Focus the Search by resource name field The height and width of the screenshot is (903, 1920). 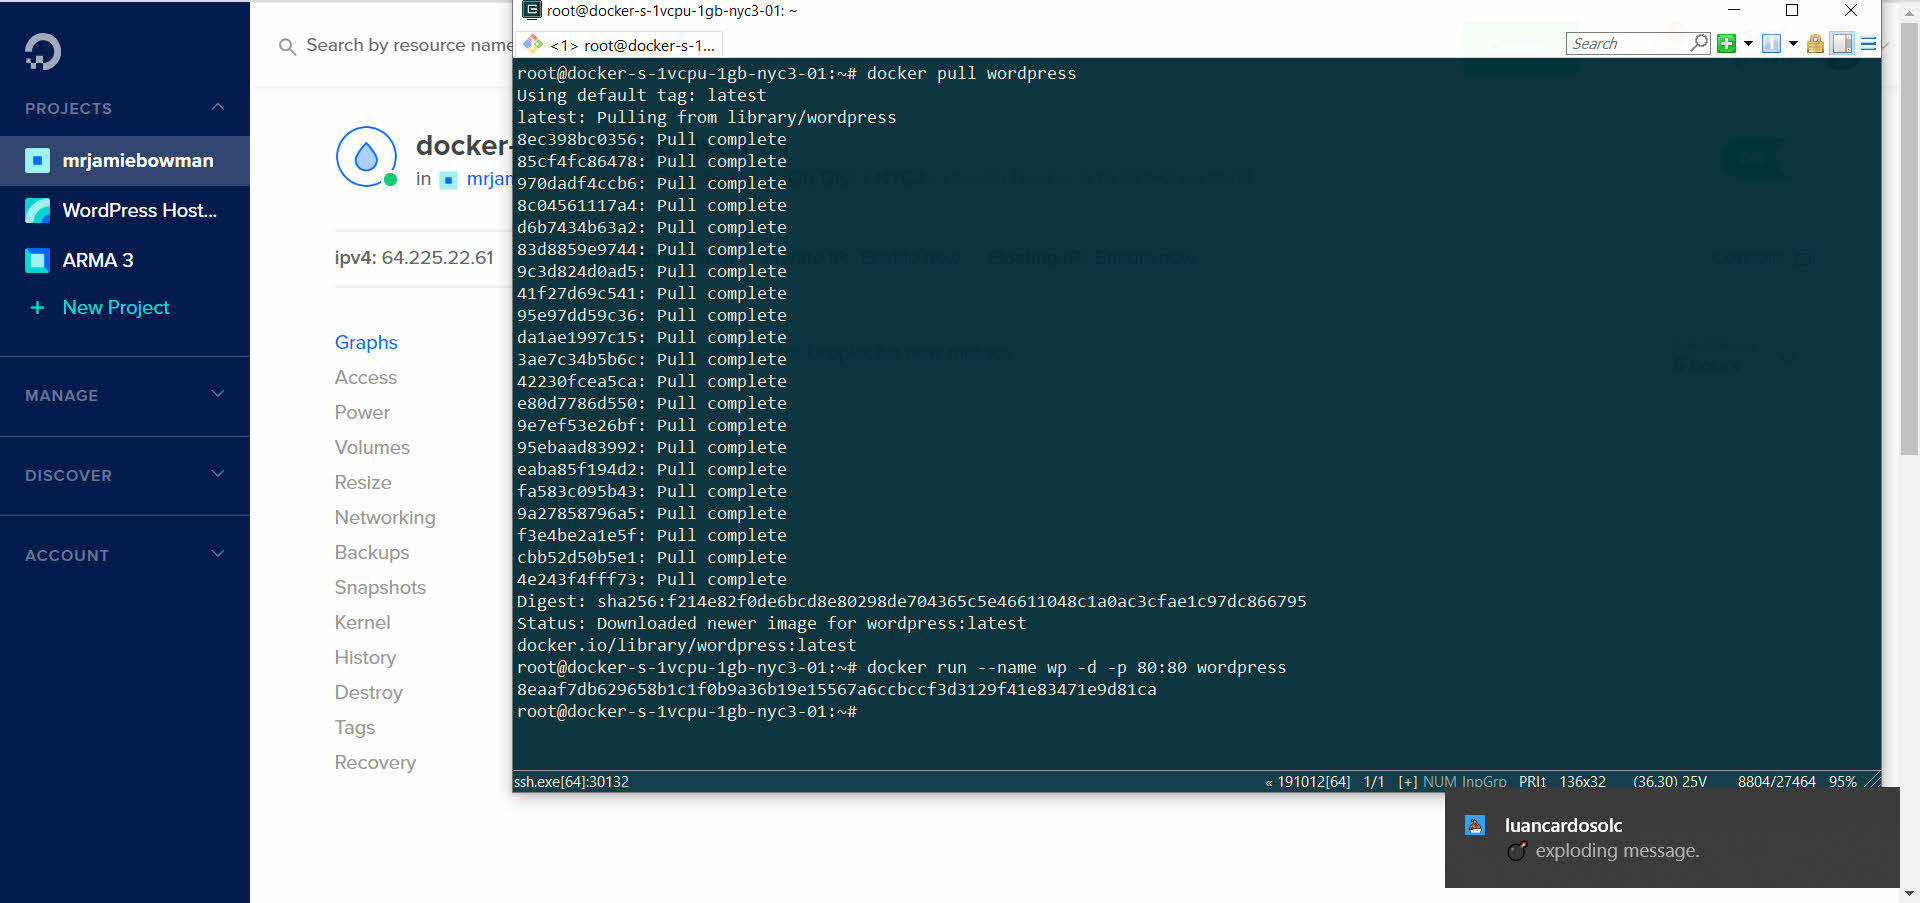(408, 45)
